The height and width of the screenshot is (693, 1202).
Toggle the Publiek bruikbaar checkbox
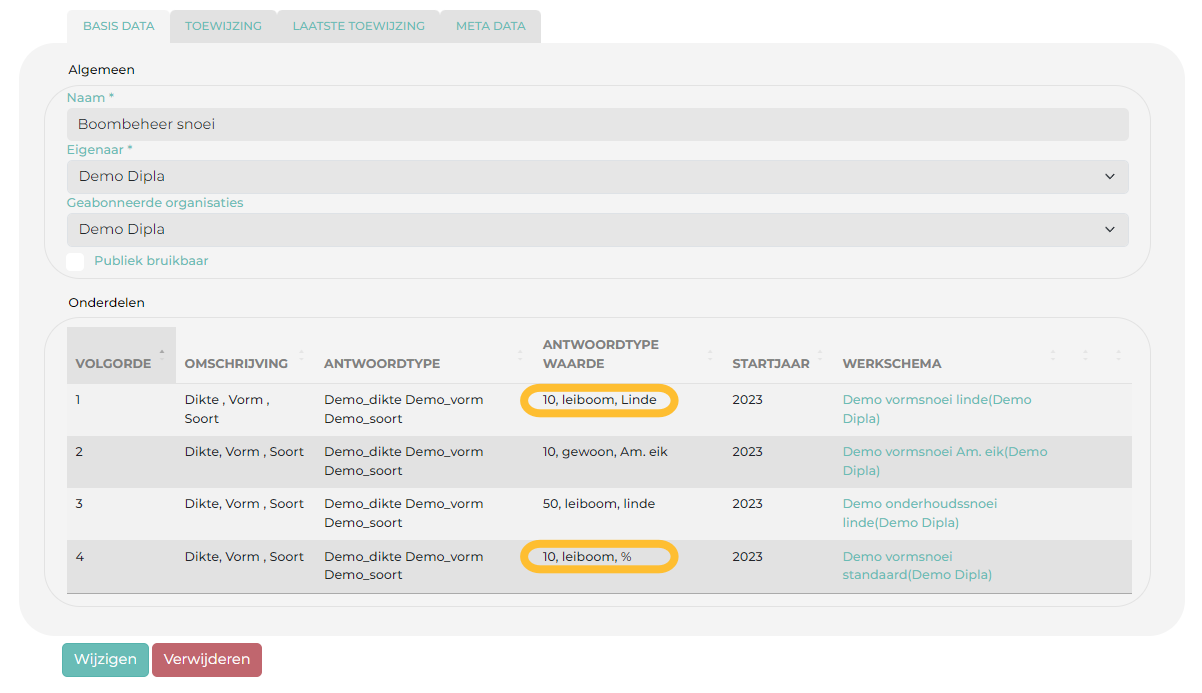[x=75, y=261]
